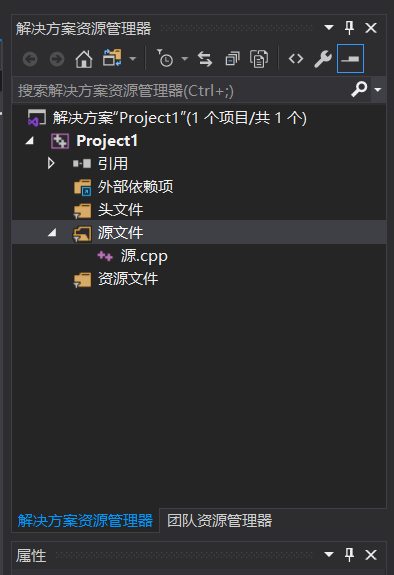Click the pending changes filter clock icon

[165, 58]
